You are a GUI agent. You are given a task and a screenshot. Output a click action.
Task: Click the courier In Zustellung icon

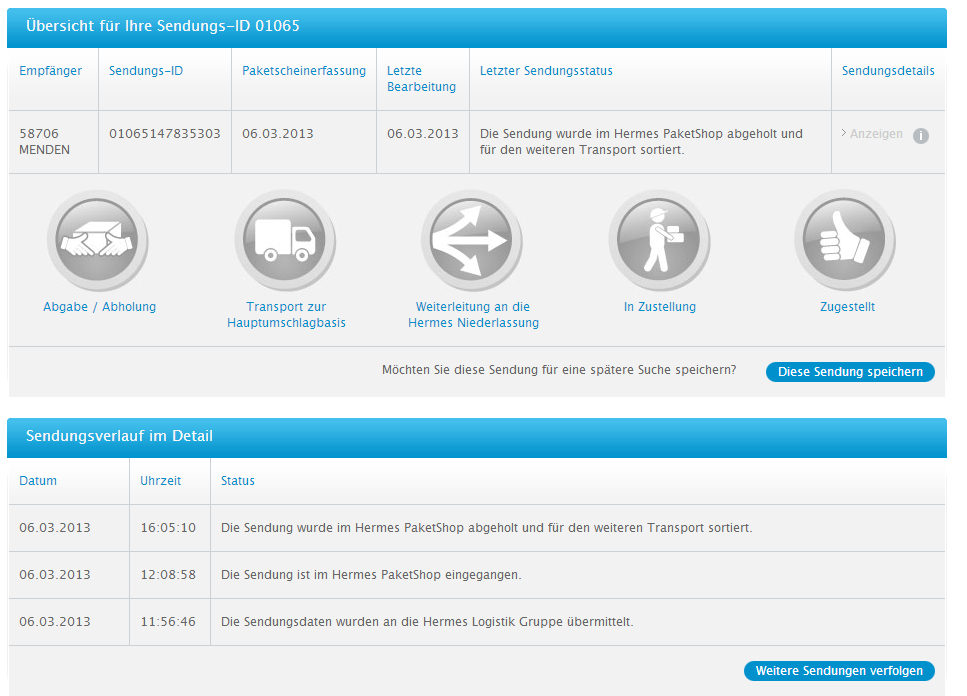[659, 240]
